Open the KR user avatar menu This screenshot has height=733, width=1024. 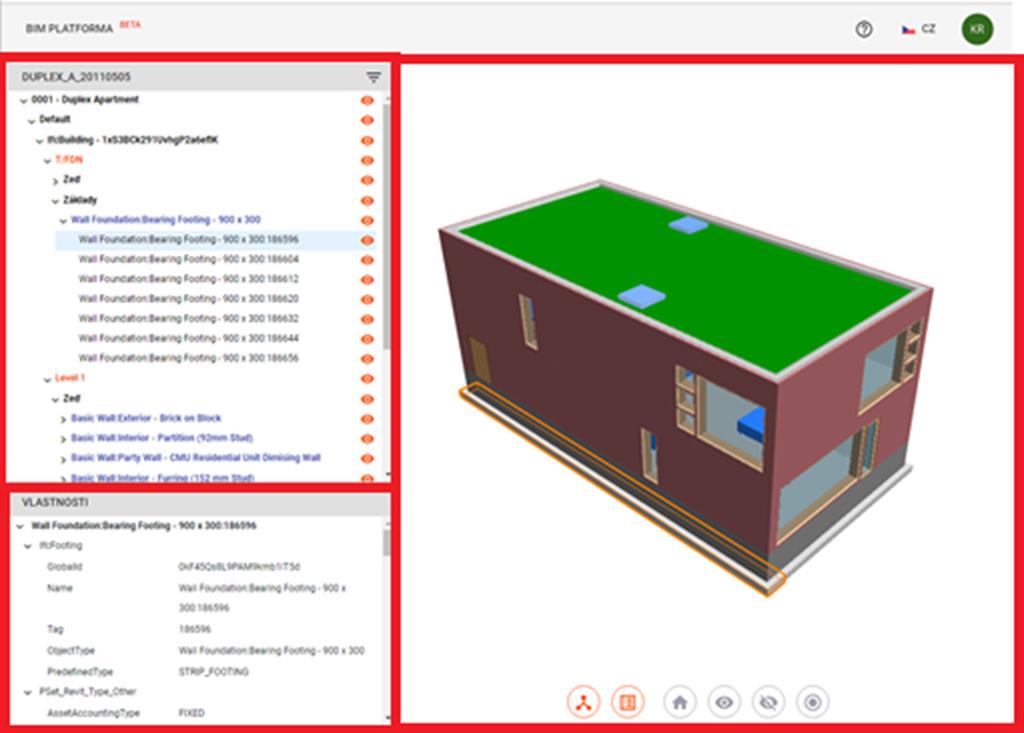coord(977,29)
